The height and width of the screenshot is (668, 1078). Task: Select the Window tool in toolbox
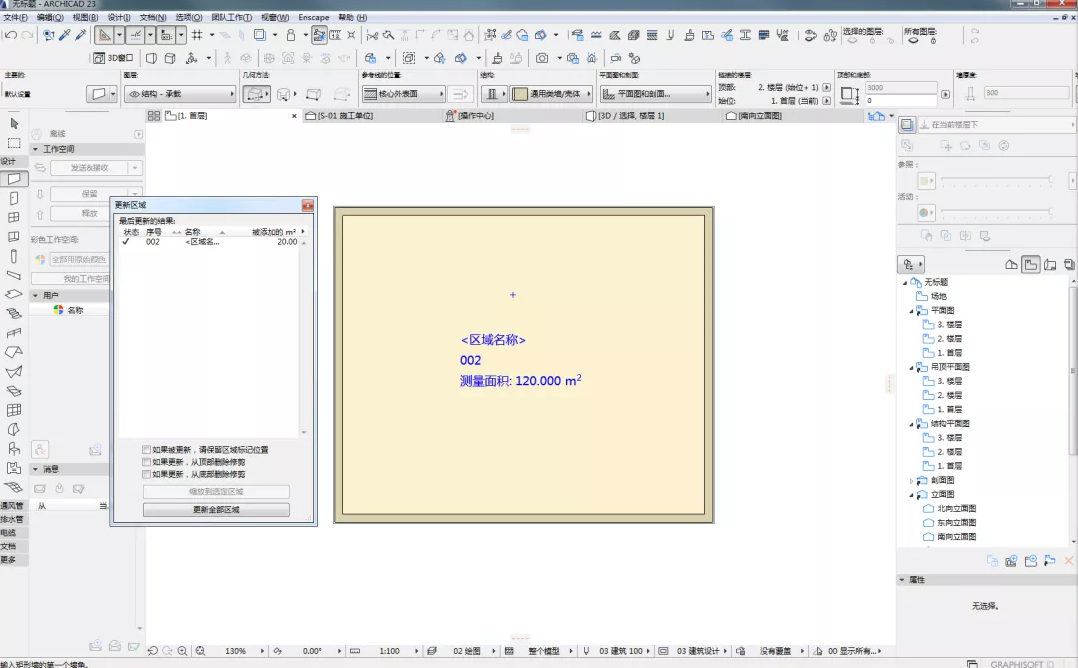pos(14,217)
